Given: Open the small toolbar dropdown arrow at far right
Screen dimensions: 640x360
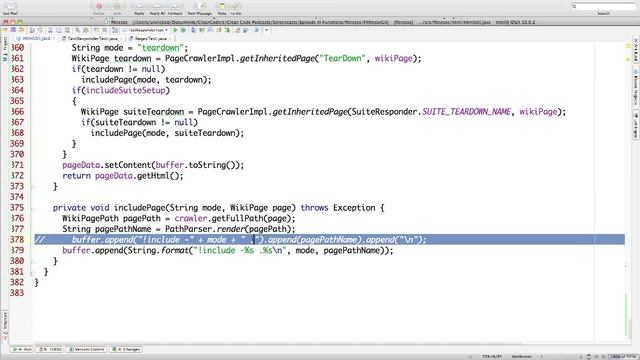Looking at the screenshot, I should click(267, 30).
